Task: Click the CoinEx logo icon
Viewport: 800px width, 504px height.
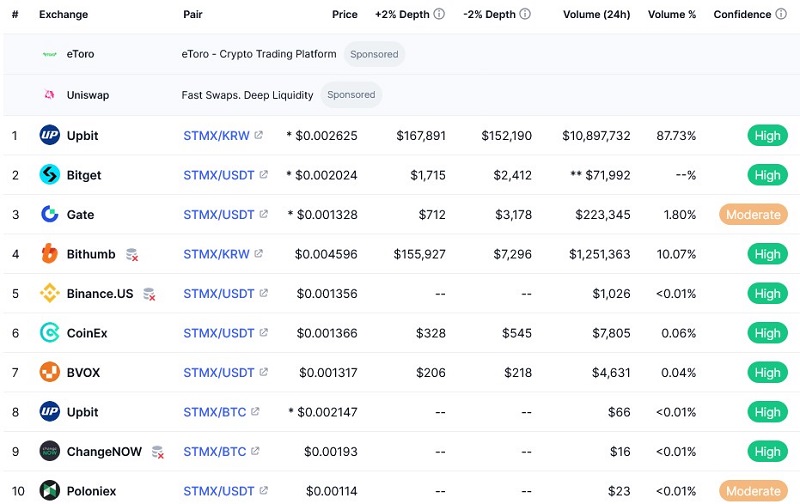Action: click(49, 333)
